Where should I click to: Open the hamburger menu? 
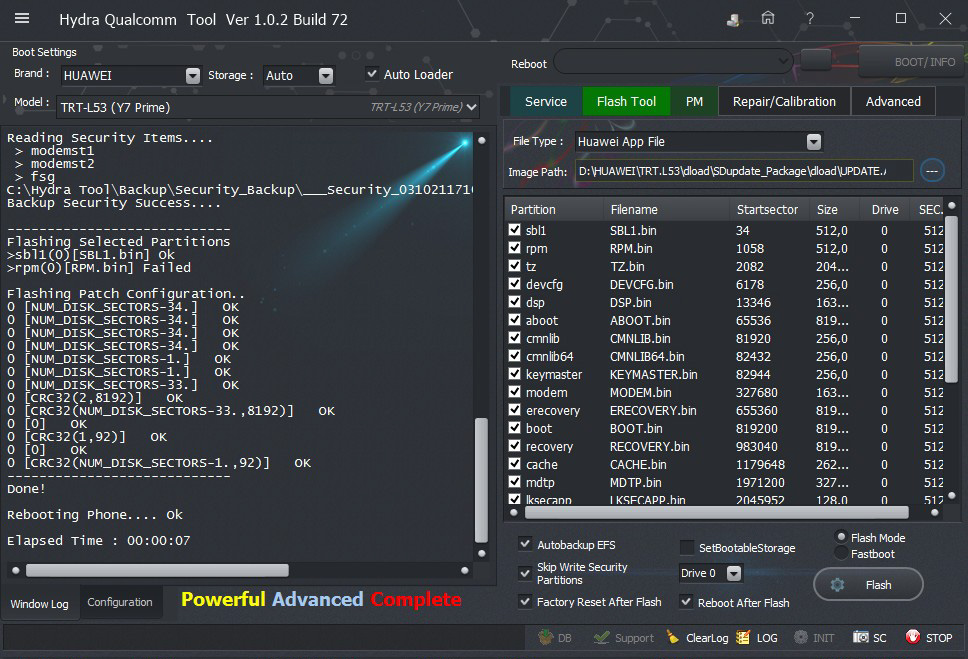(x=22, y=18)
